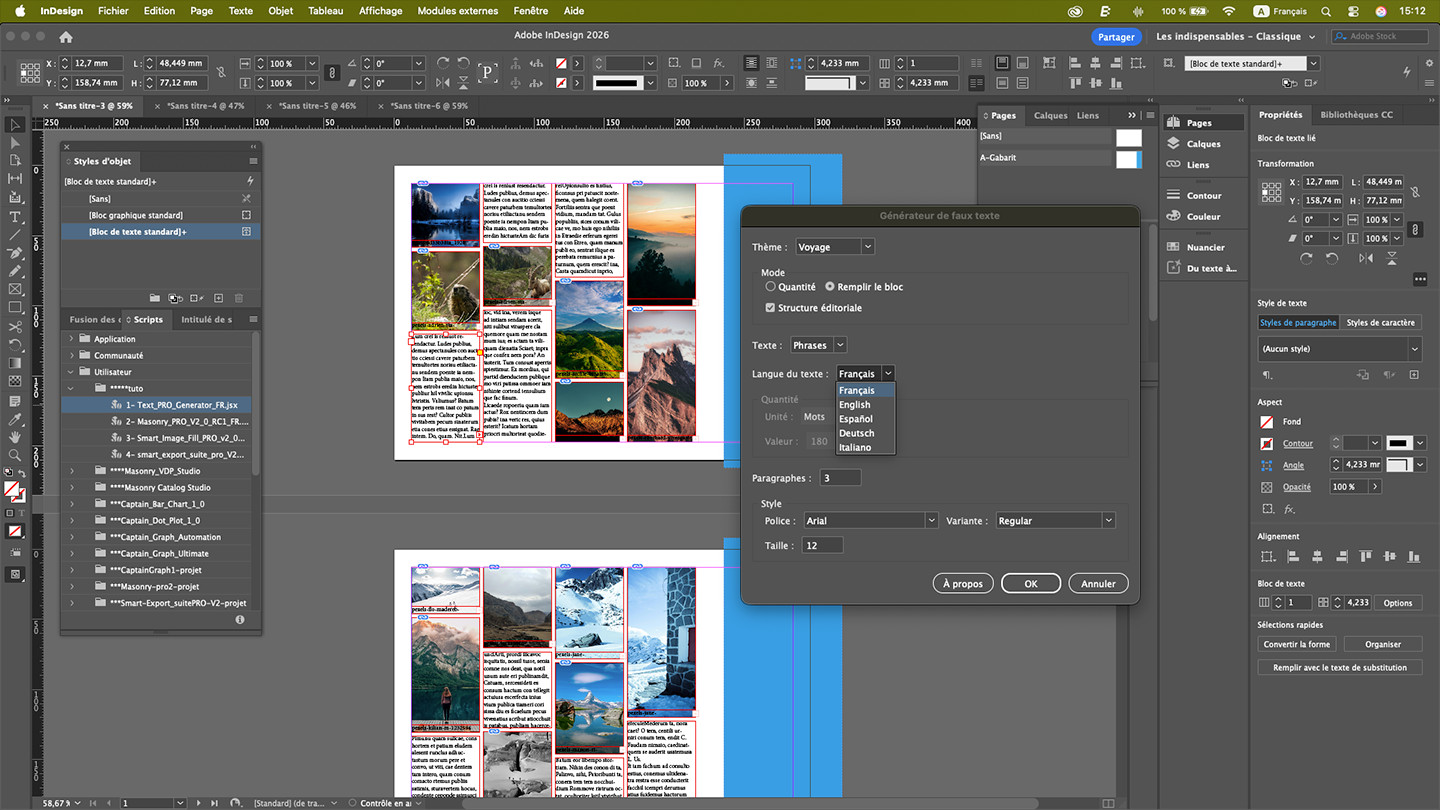This screenshot has width=1440, height=810.
Task: Click the Fond fill color swatch in Aspect
Action: [x=1267, y=422]
